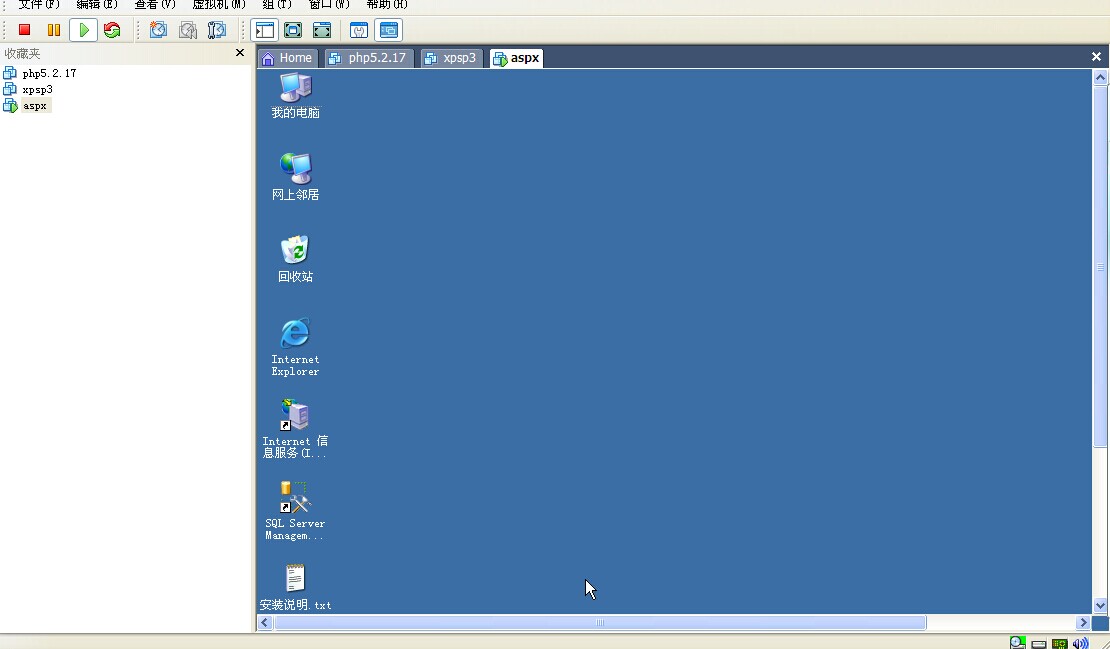Take a snapshot of the virtual machine

(158, 30)
